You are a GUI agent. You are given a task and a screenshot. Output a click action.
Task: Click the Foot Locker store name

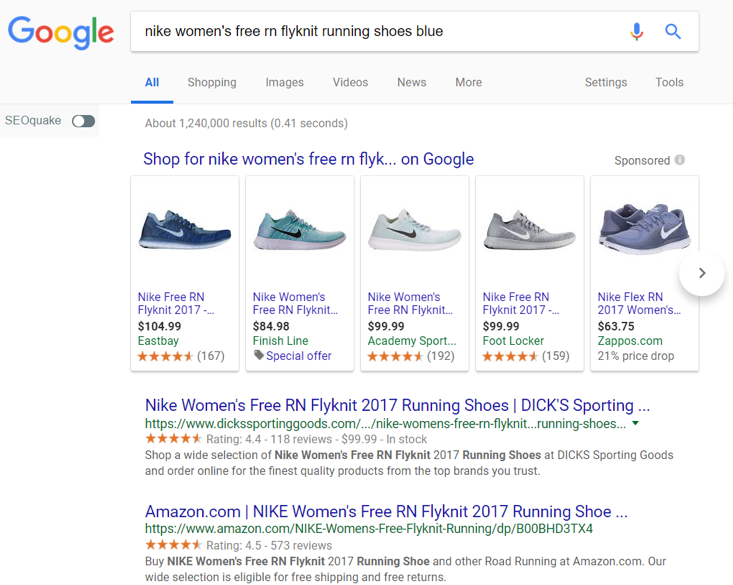[513, 341]
